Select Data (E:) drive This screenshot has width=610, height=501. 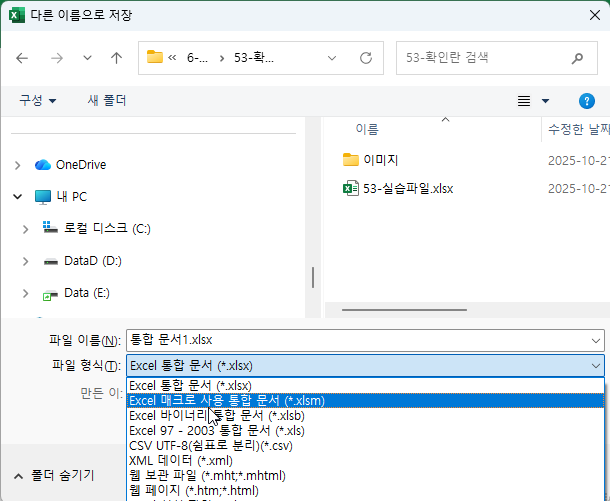76,293
